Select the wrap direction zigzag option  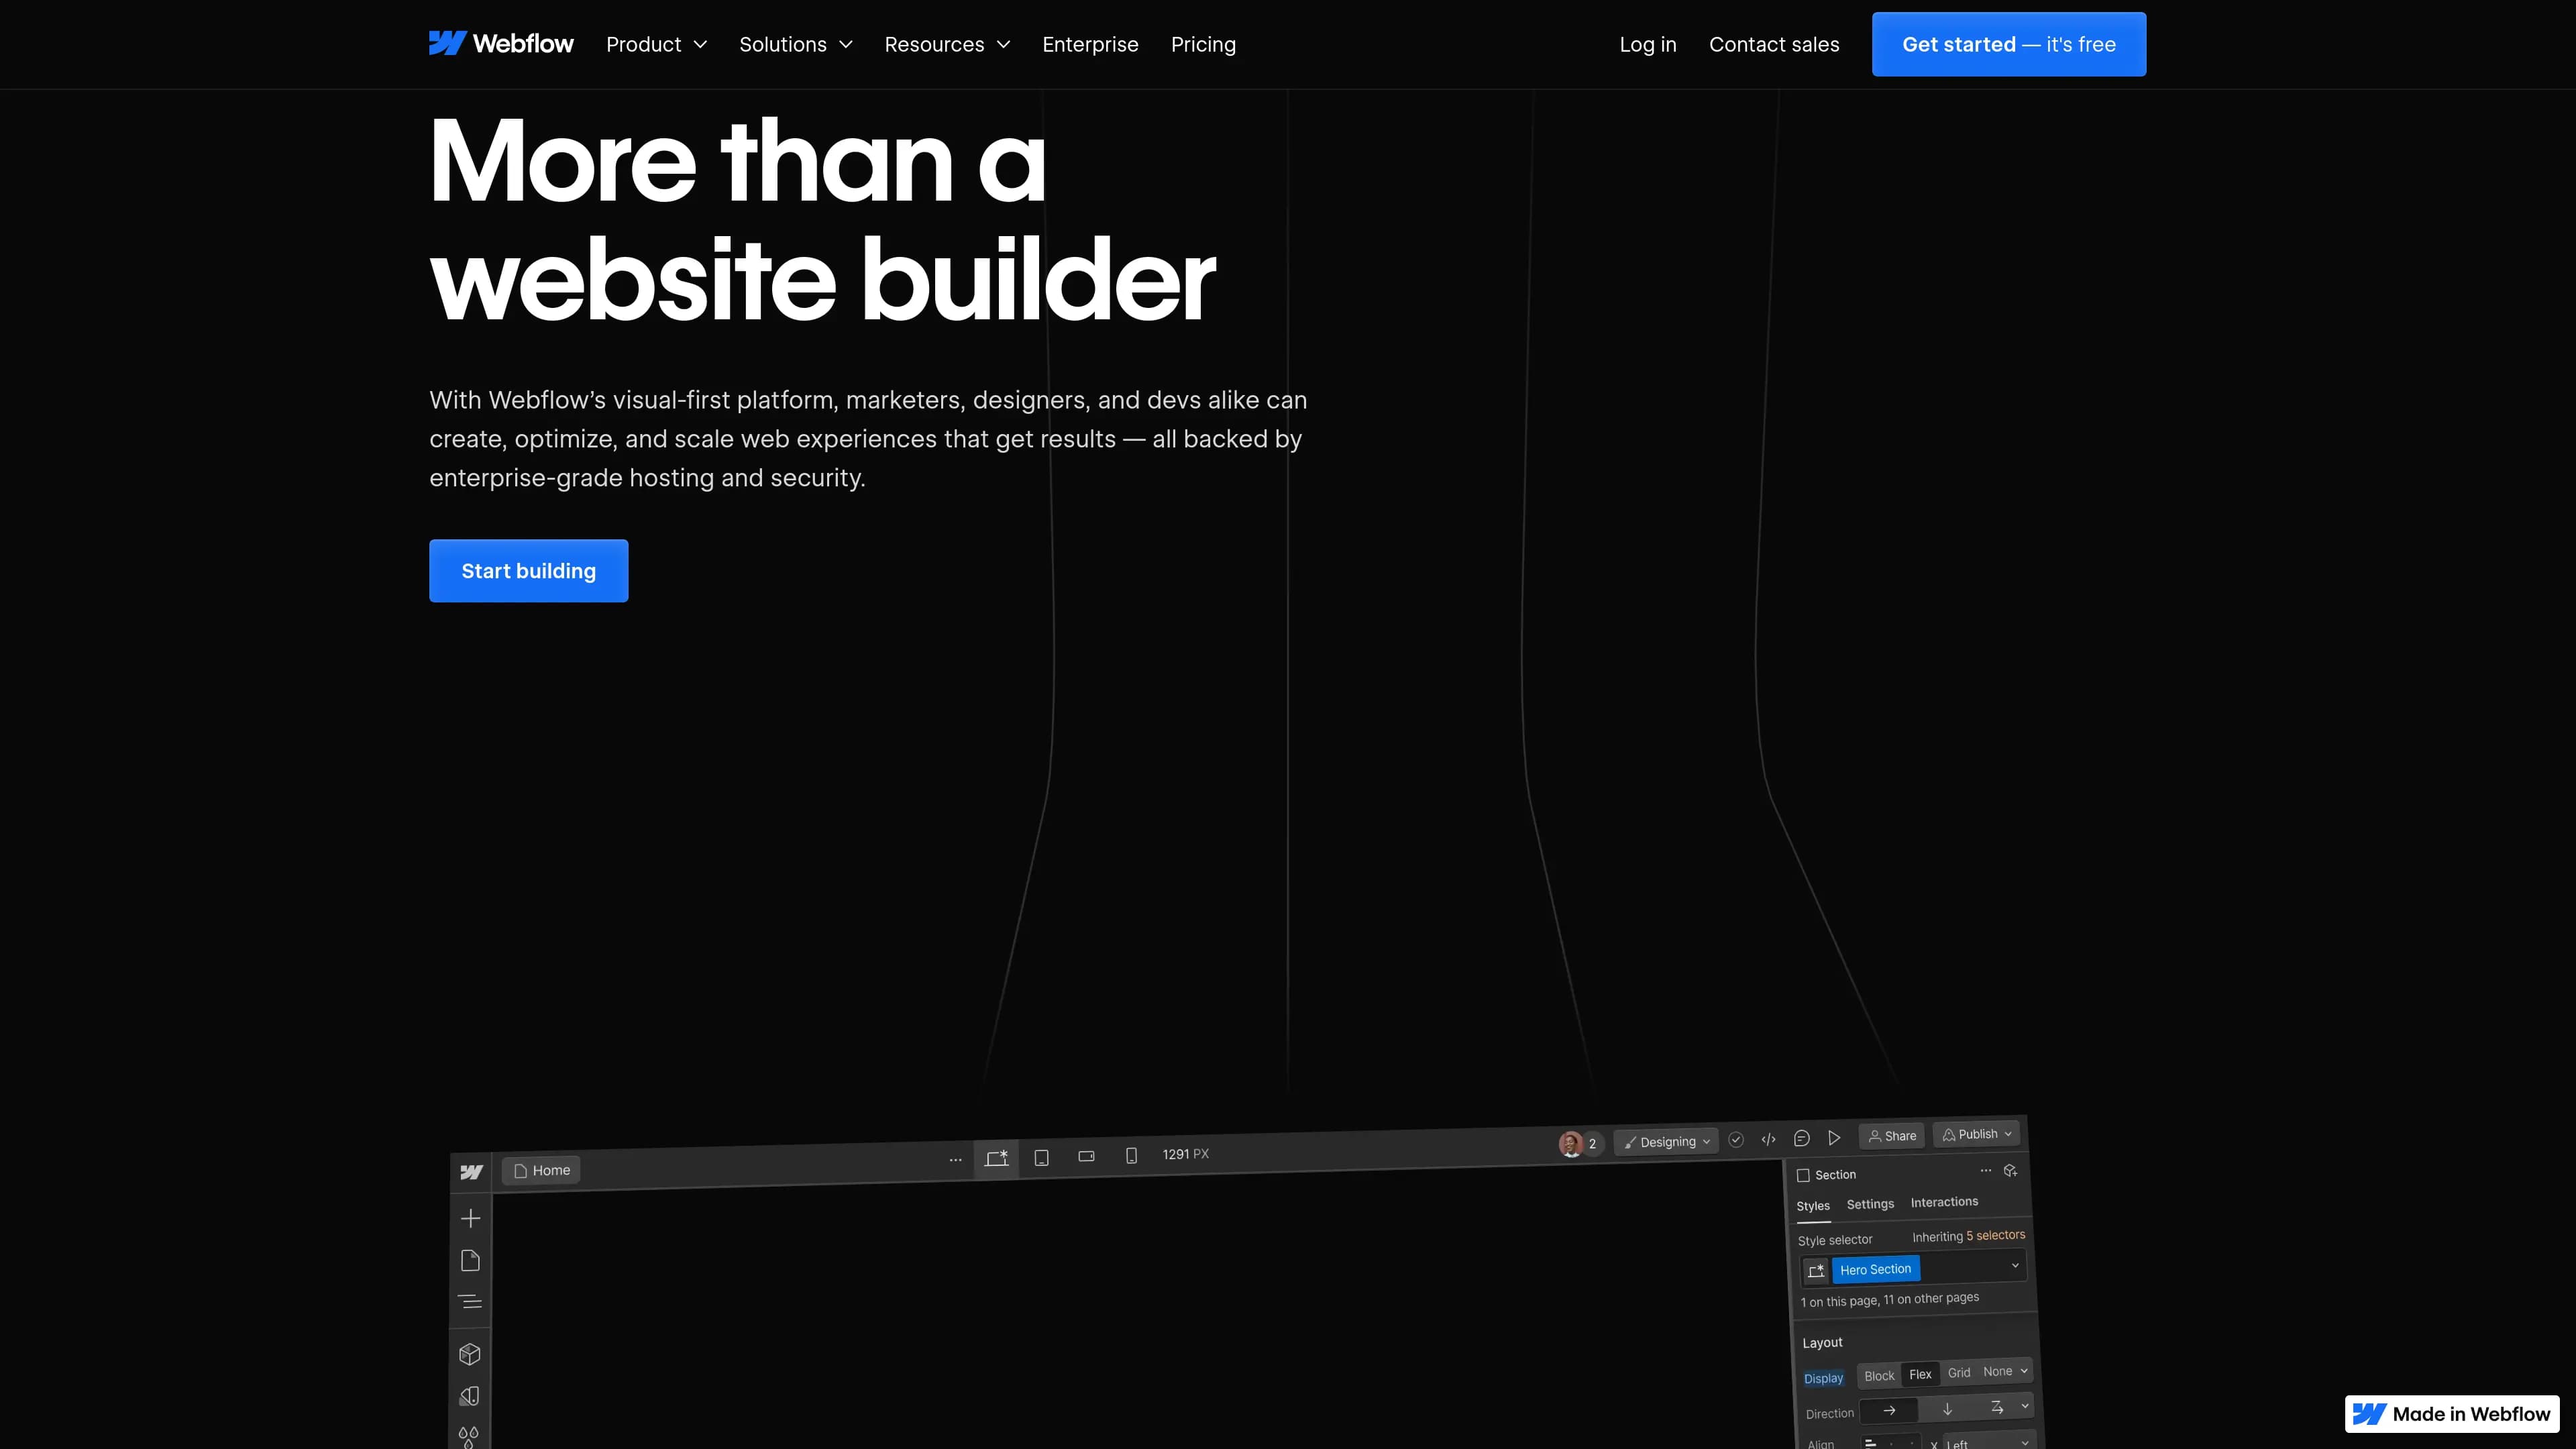point(1997,1406)
